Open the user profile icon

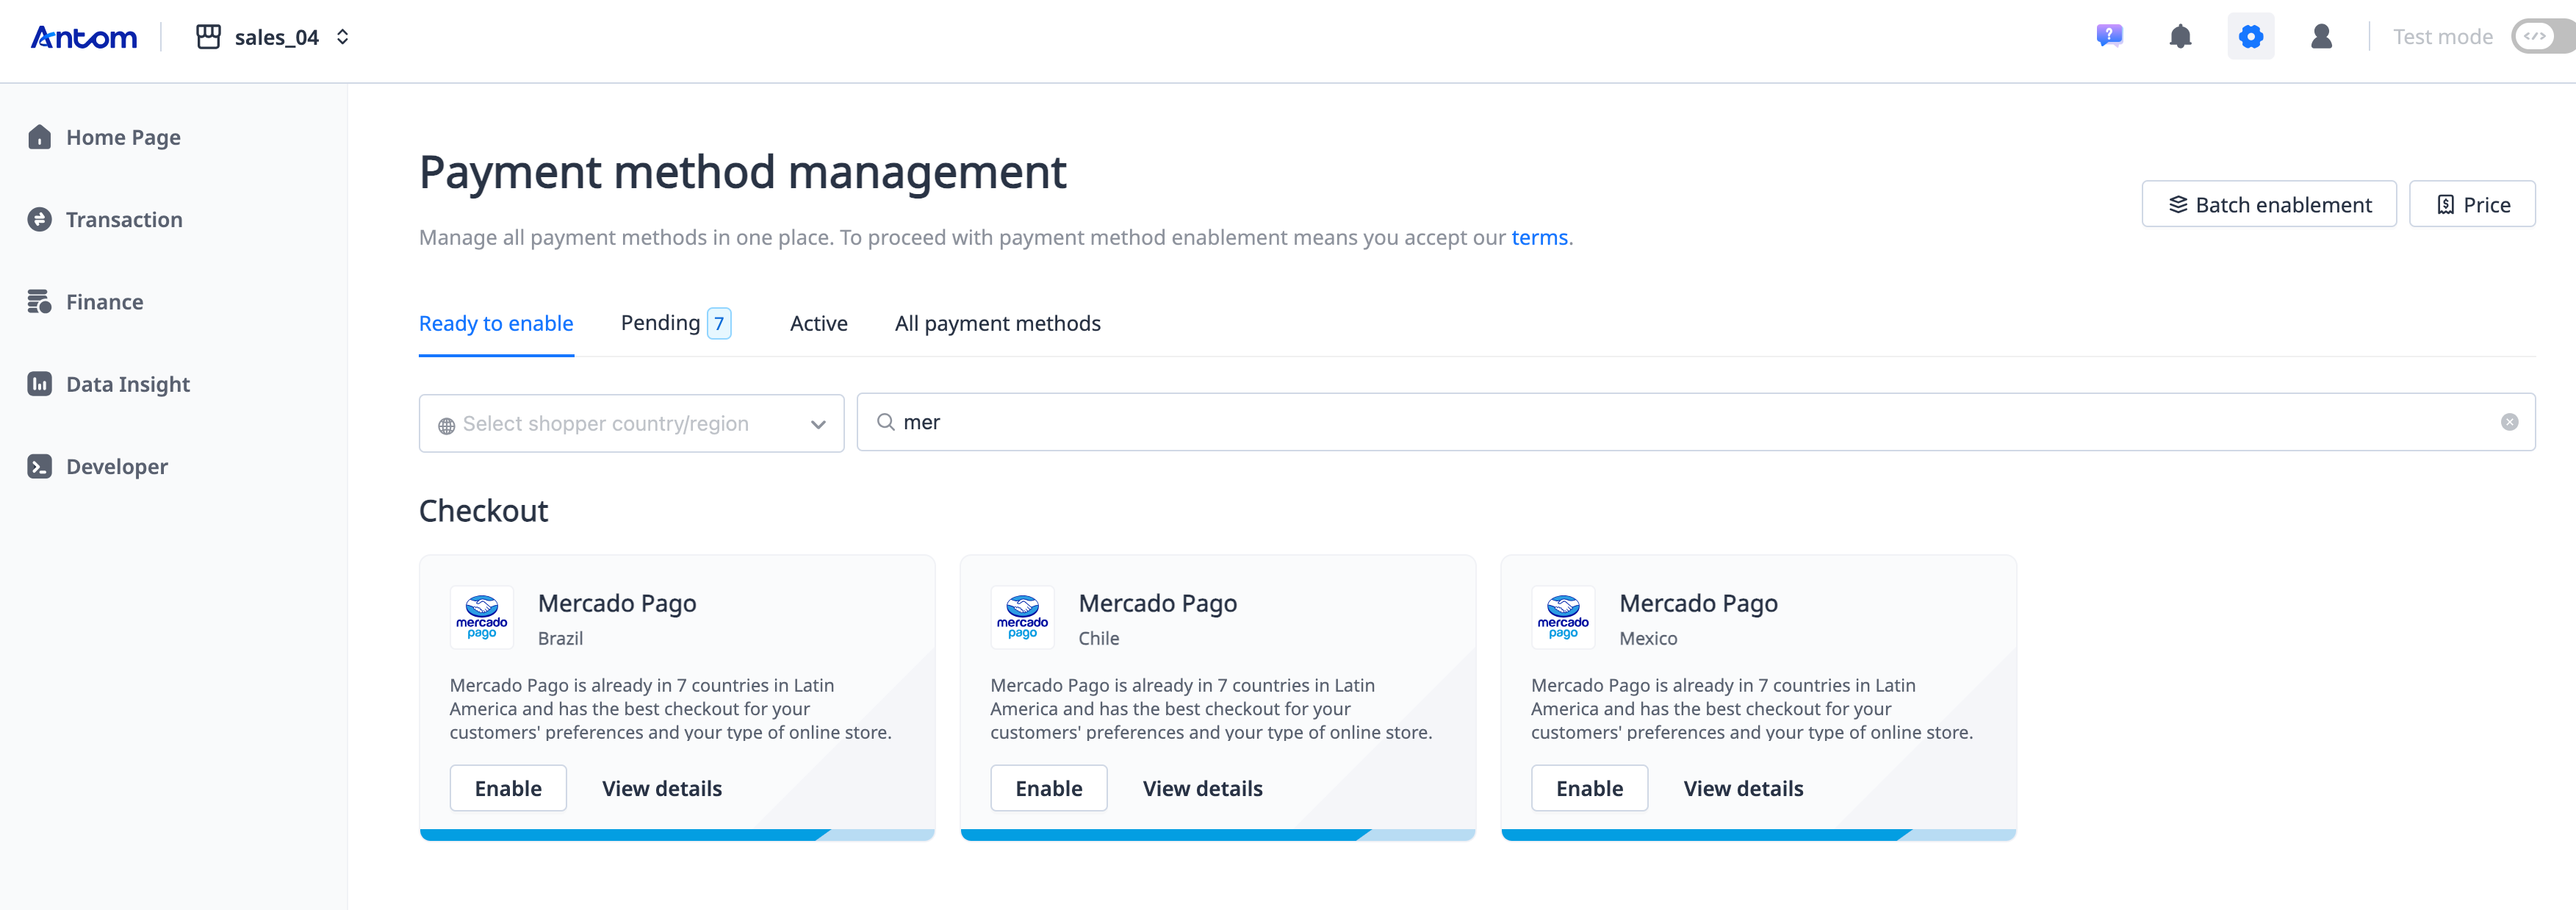point(2321,37)
